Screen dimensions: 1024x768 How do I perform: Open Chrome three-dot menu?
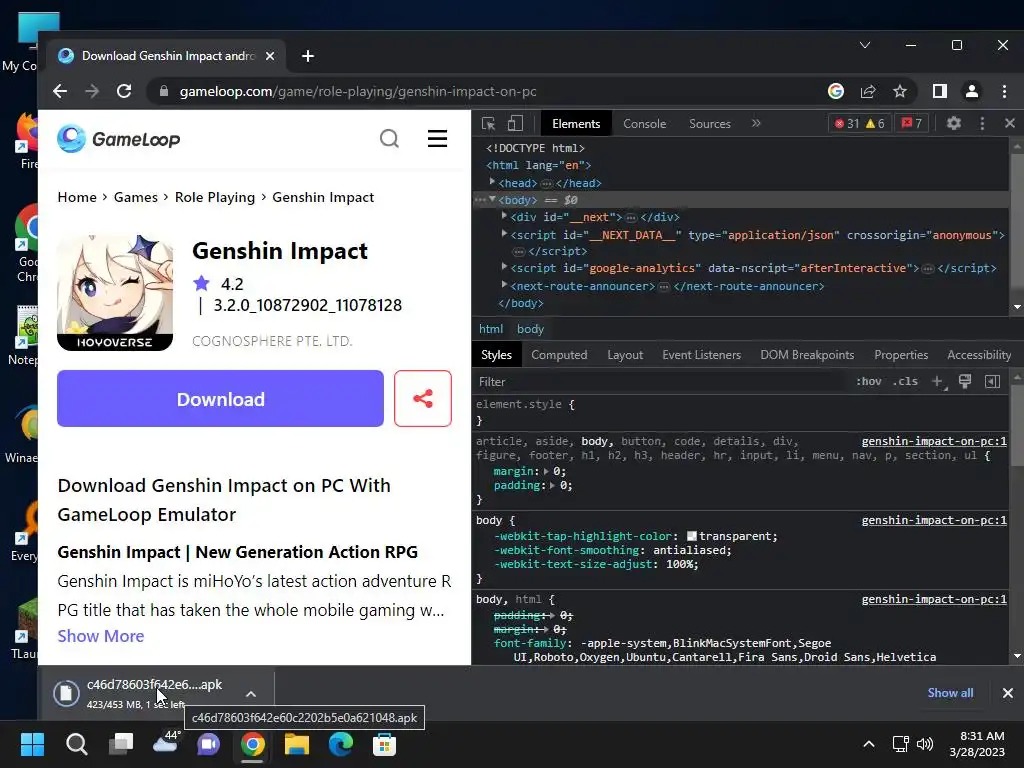click(x=1004, y=91)
